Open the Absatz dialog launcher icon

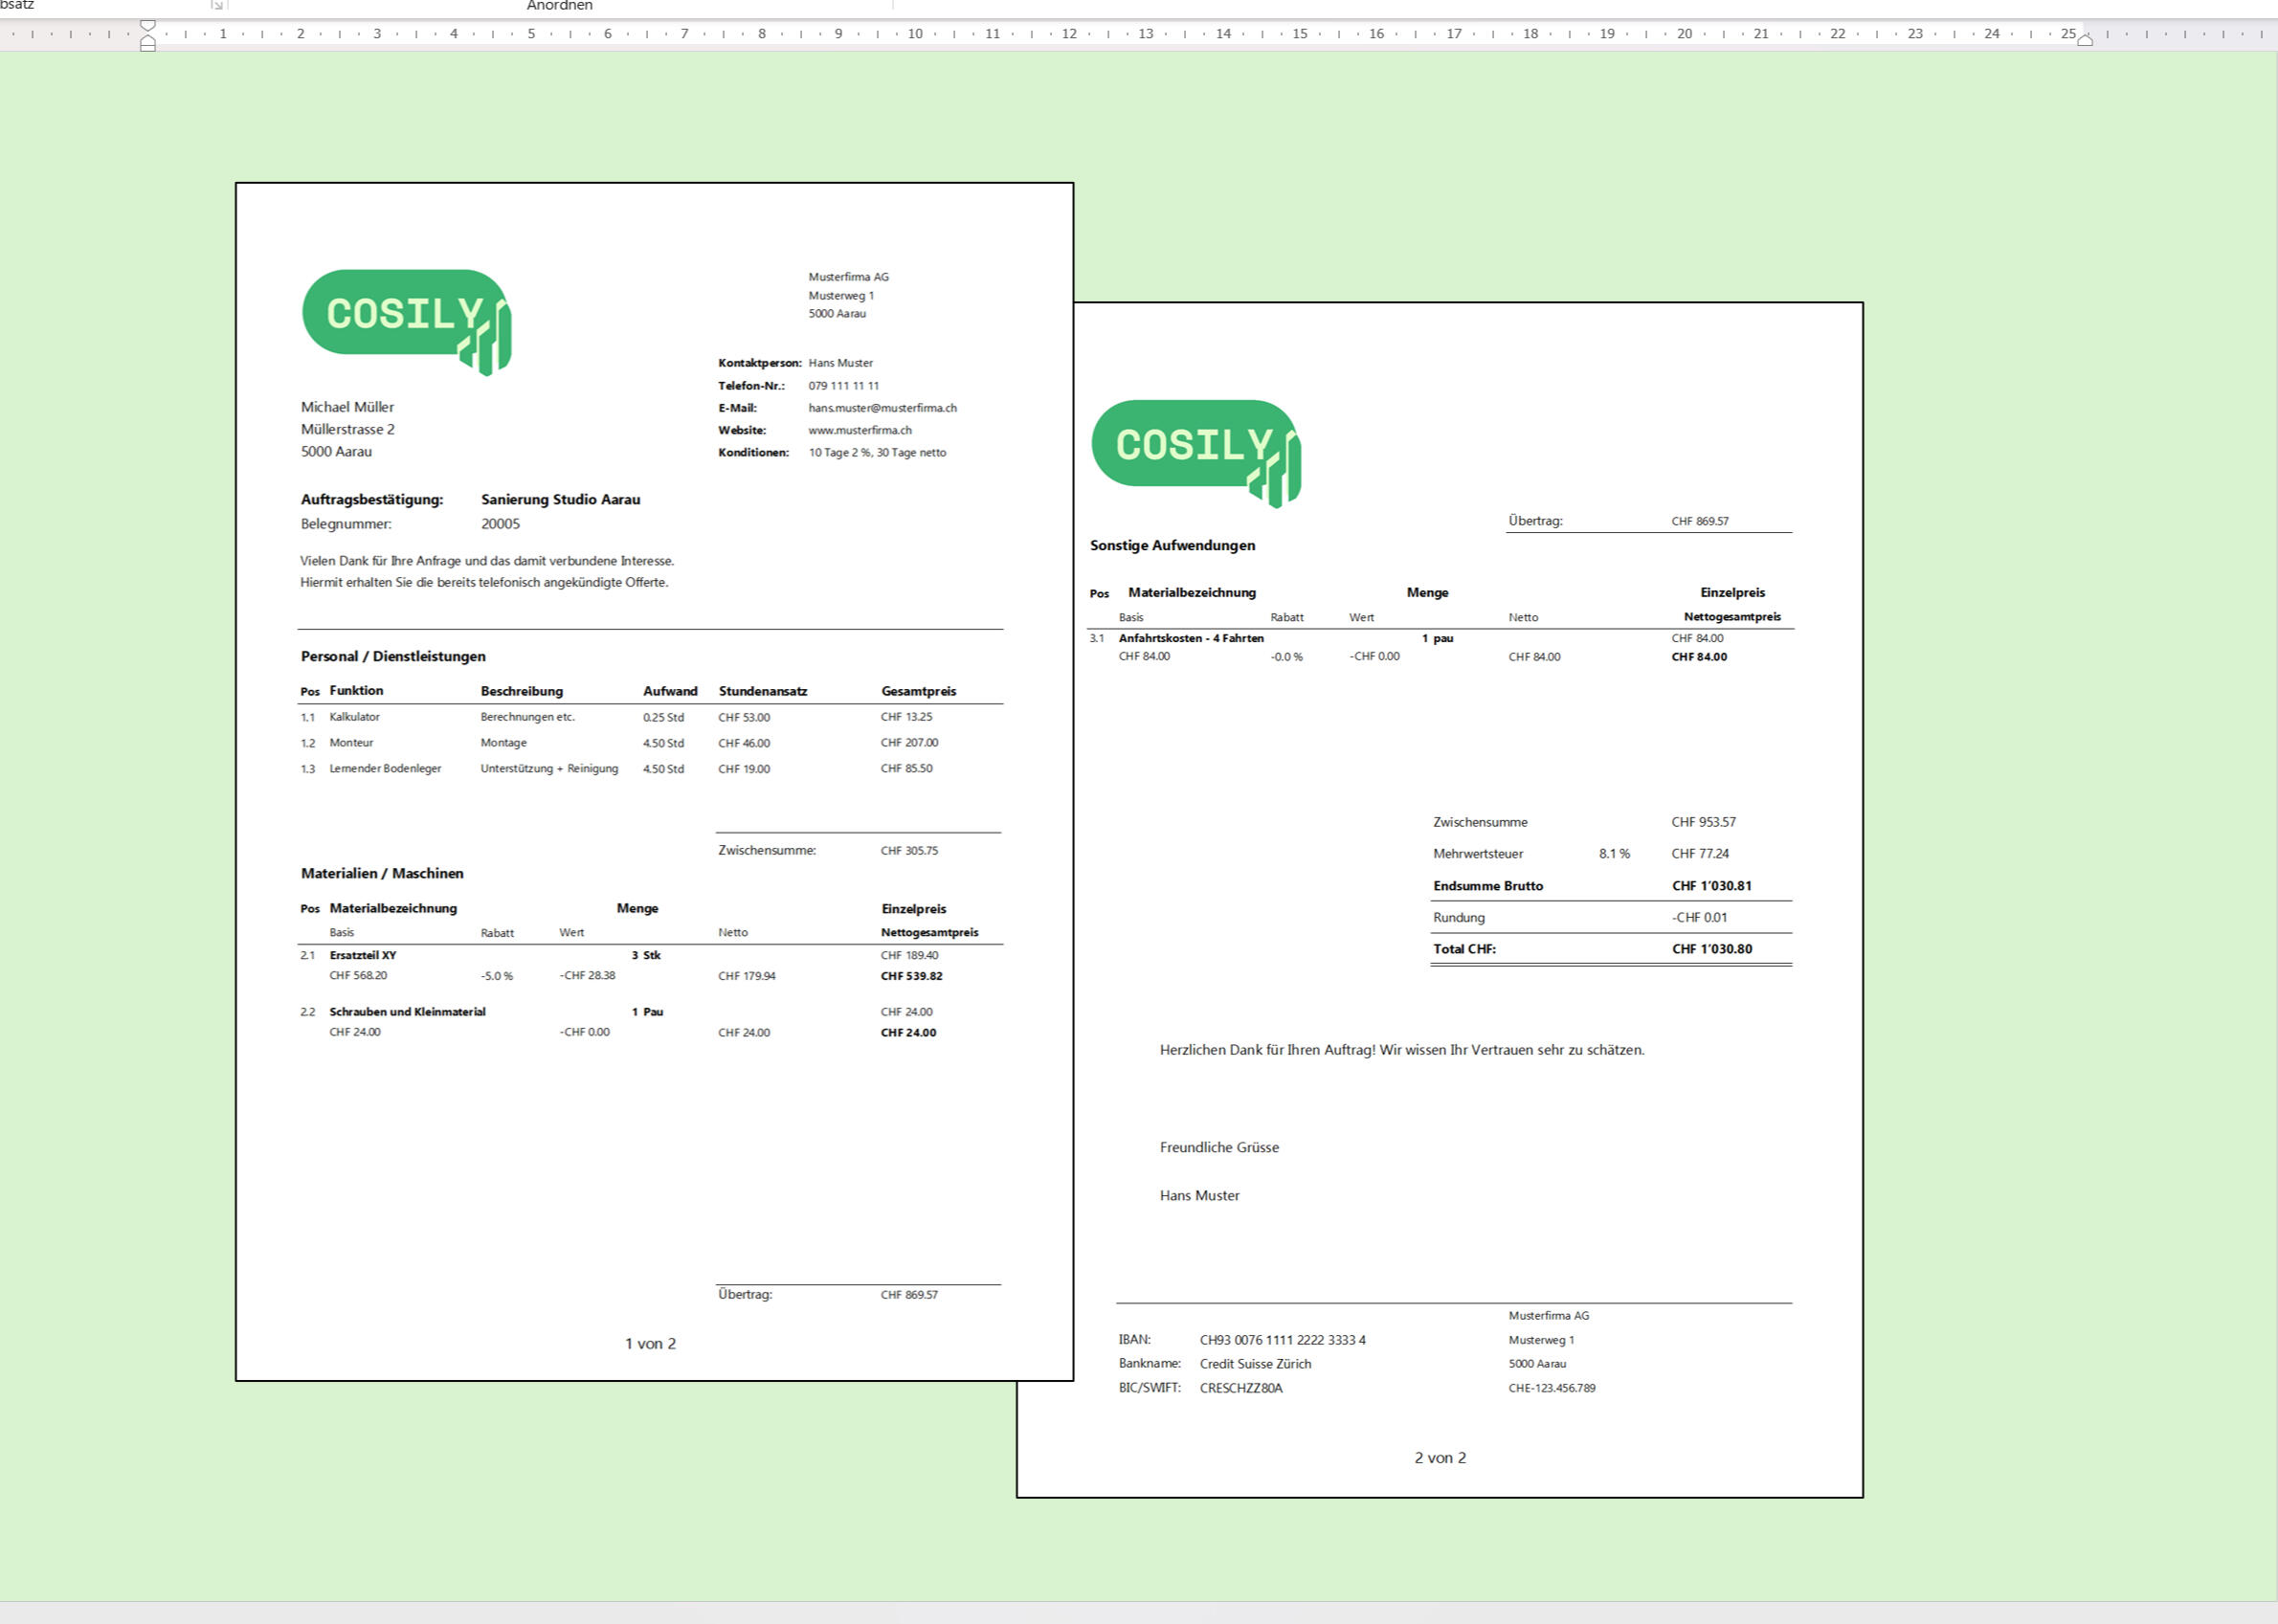[x=217, y=5]
